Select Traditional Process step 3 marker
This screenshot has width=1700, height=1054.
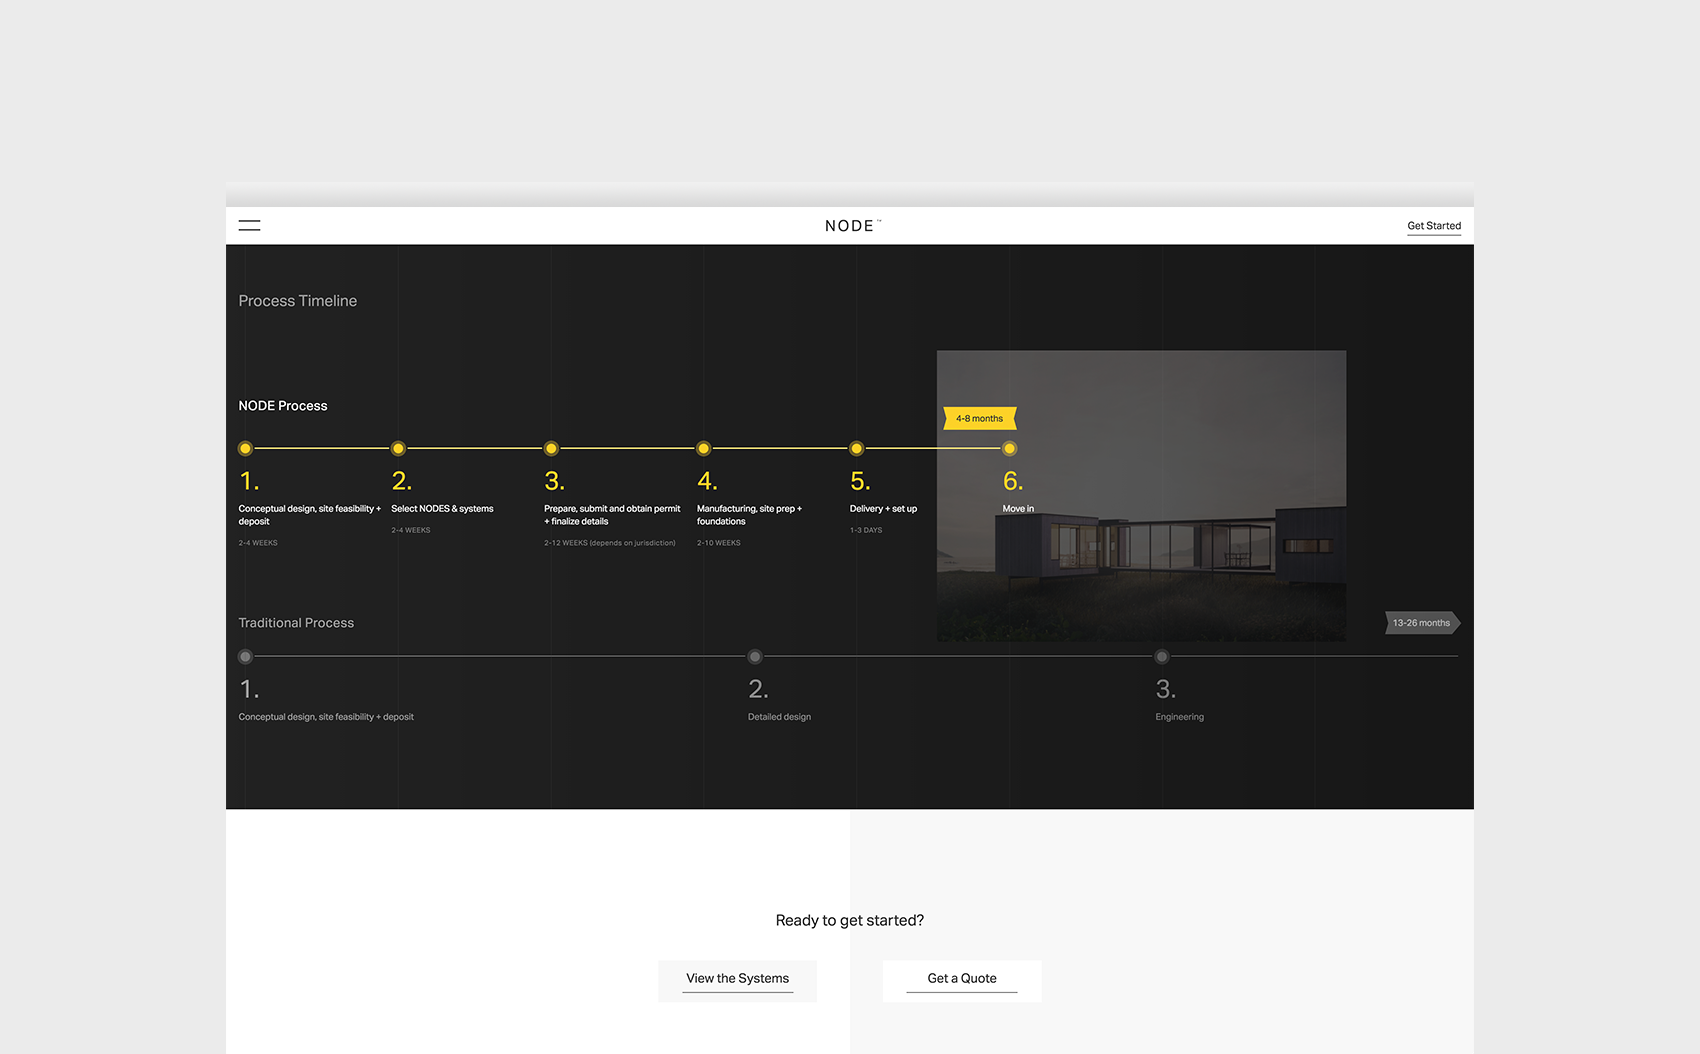[x=1162, y=657]
